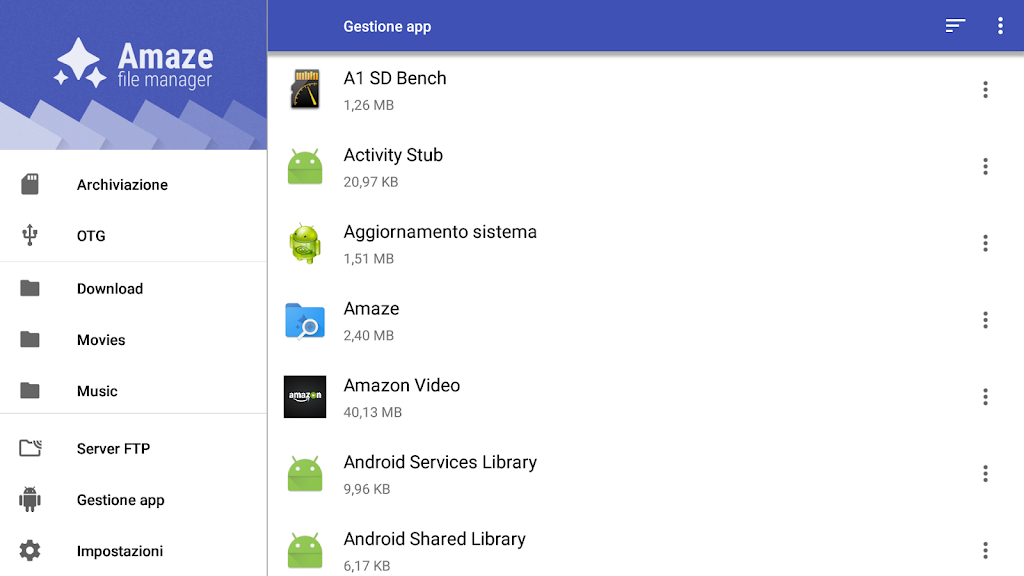
Task: Open options menu for Amazon Video
Action: [x=985, y=397]
